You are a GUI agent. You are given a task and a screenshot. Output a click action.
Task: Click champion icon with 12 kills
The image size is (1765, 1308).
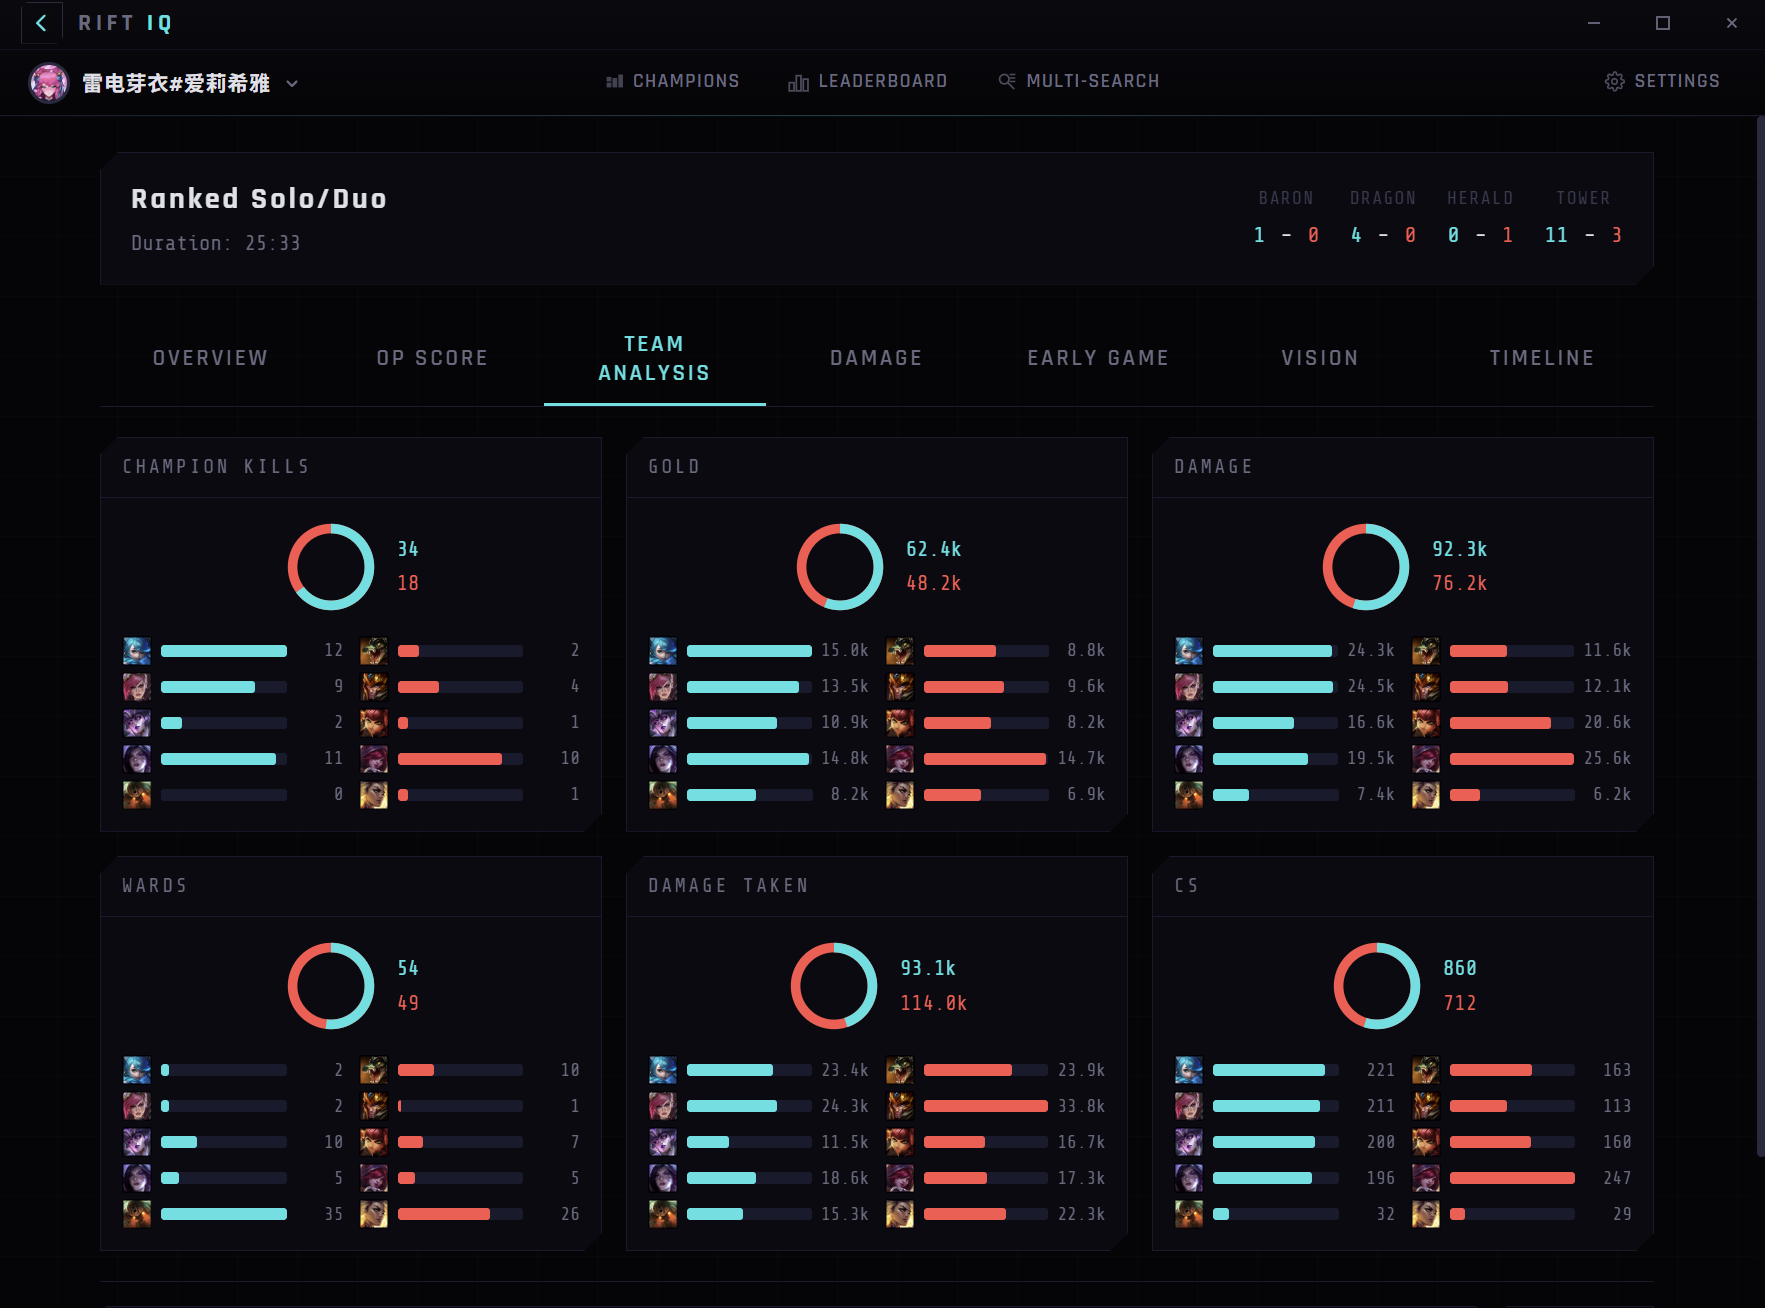pyautogui.click(x=137, y=651)
